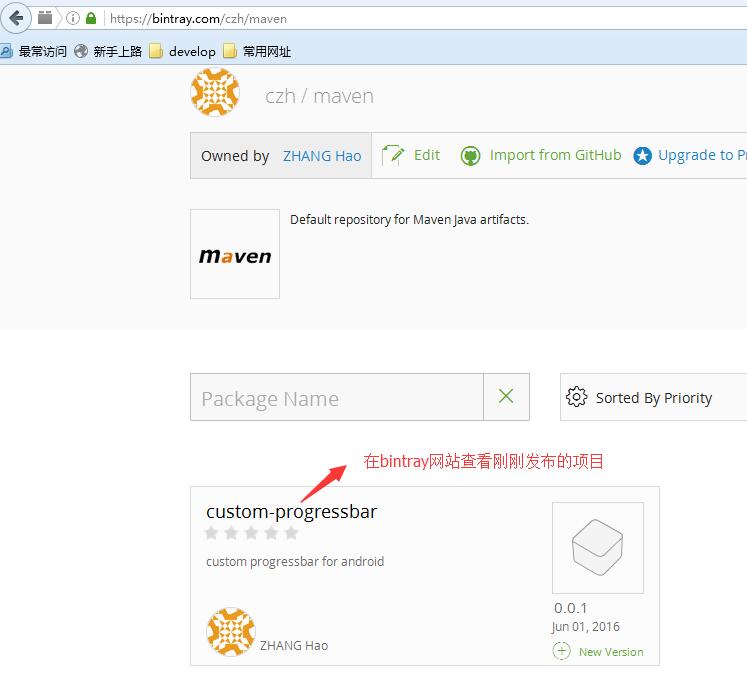
Task: Click the maven logo image
Action: point(235,254)
